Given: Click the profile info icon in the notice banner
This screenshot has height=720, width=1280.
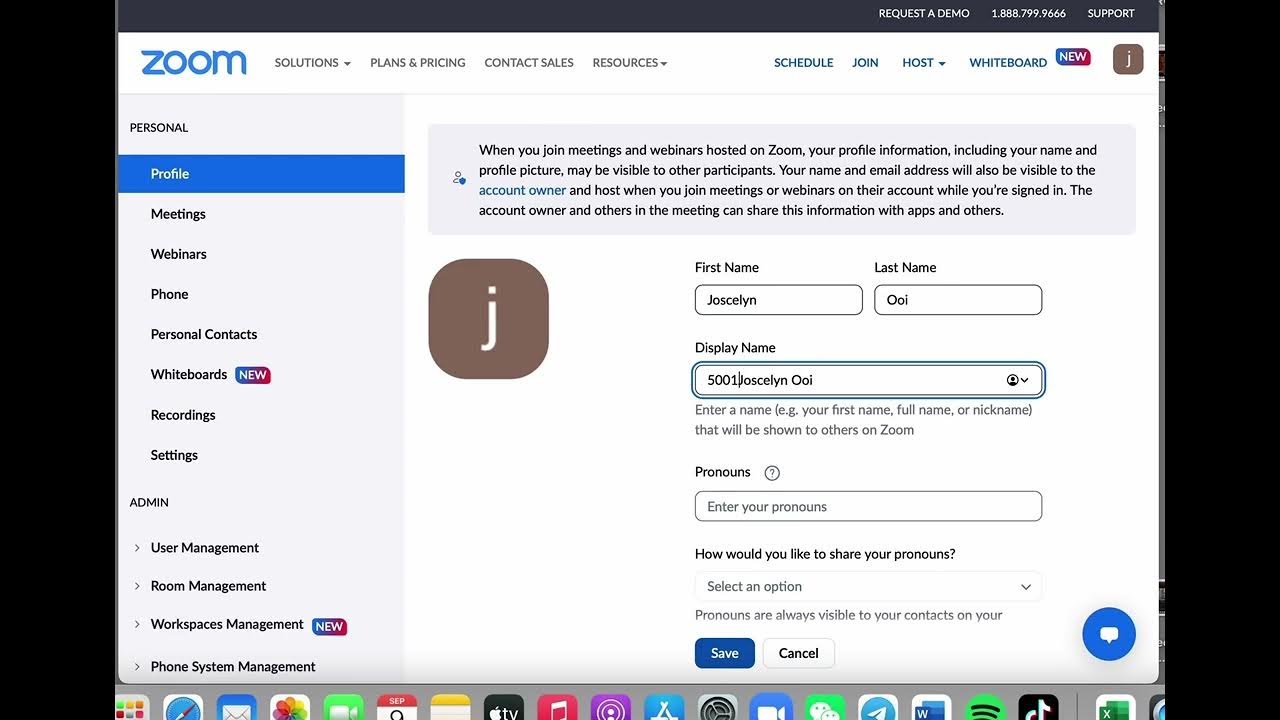Looking at the screenshot, I should tap(459, 178).
